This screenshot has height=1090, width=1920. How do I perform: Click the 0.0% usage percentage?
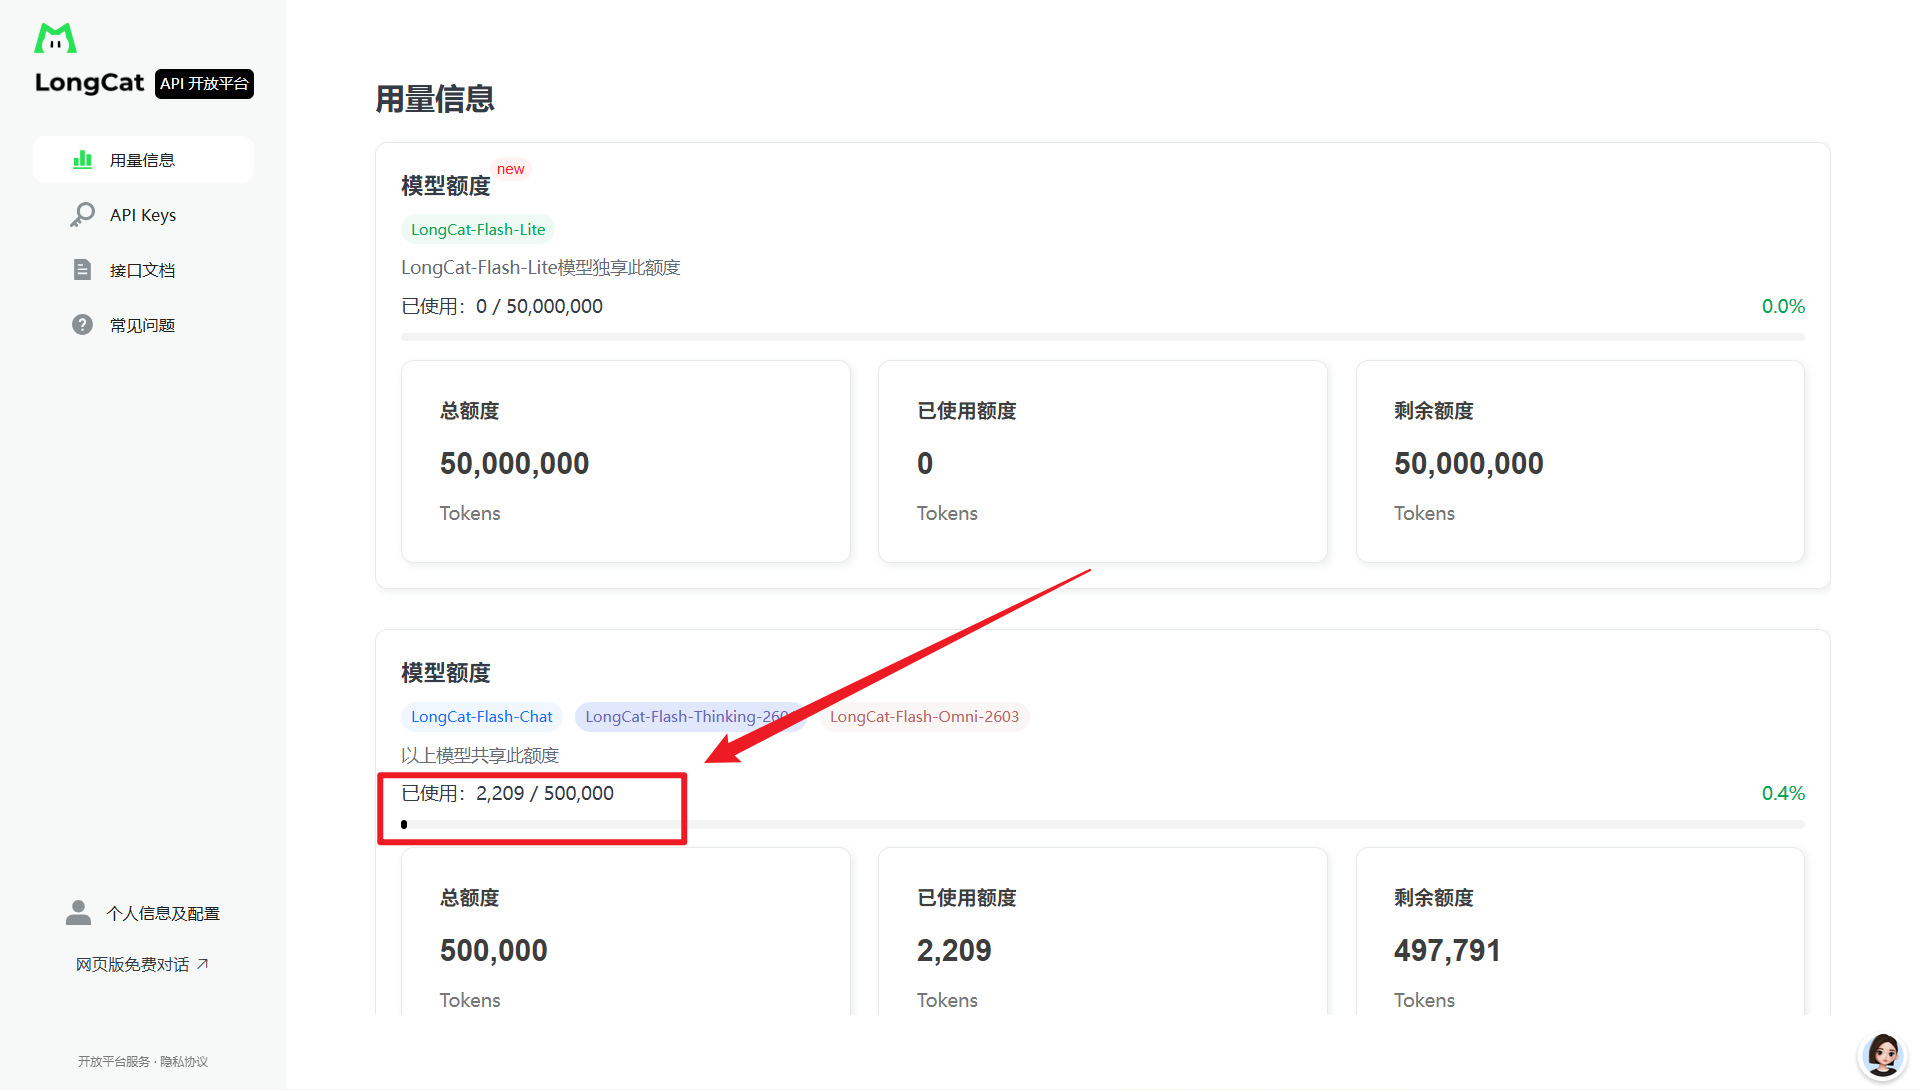(x=1783, y=306)
